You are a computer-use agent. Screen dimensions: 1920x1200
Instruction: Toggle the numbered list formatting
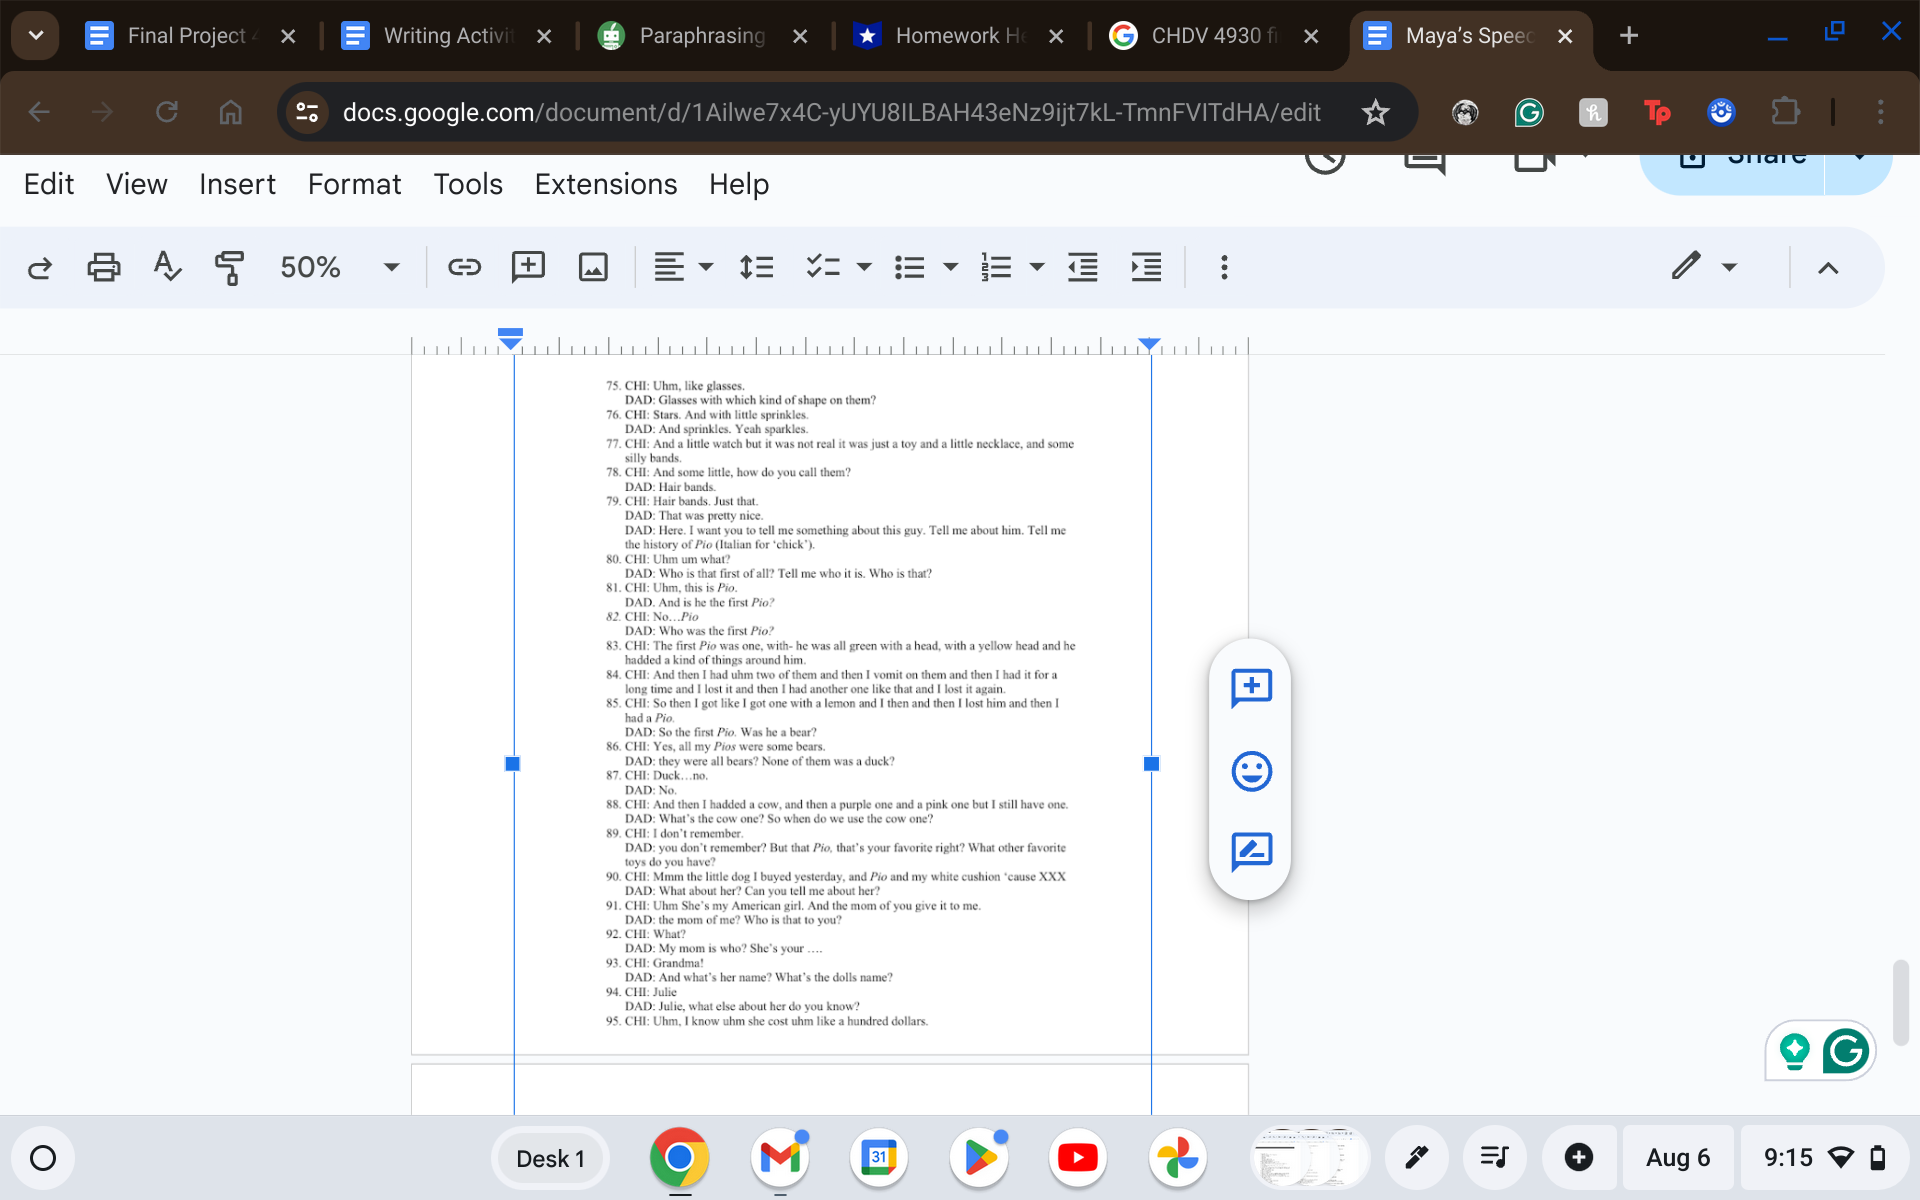tap(997, 267)
